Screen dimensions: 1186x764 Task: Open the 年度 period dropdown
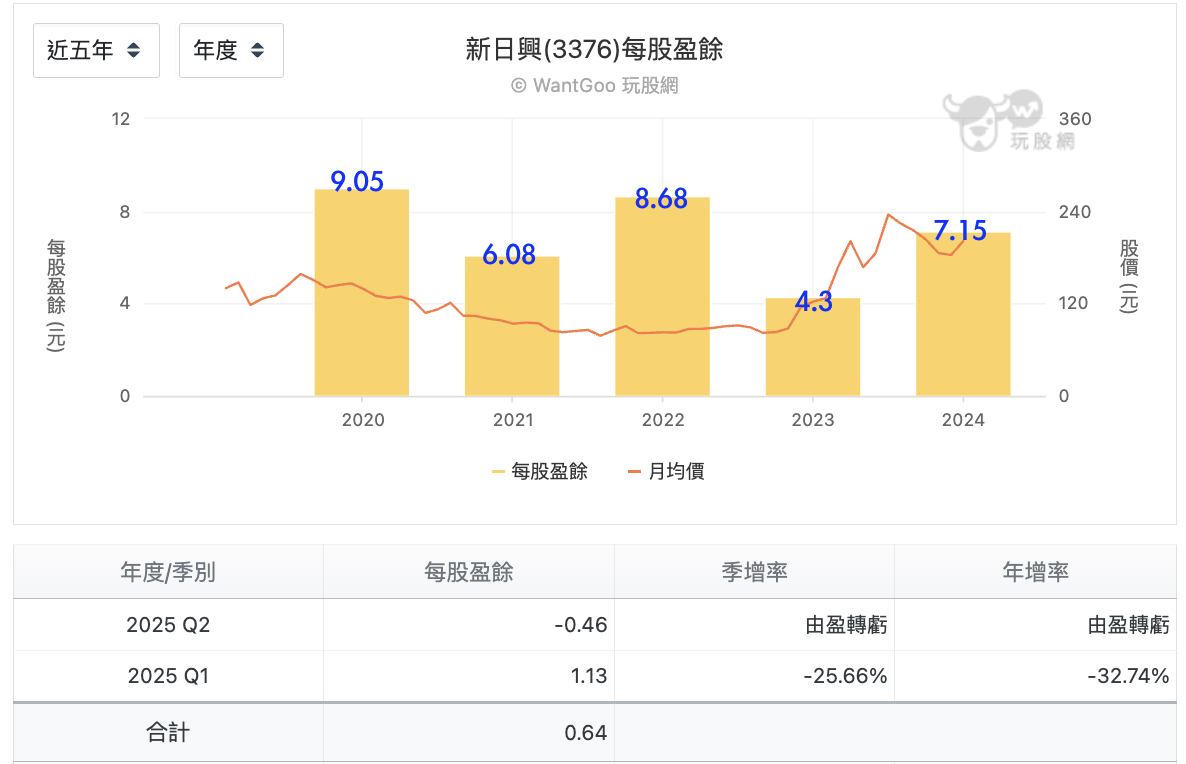pyautogui.click(x=231, y=50)
